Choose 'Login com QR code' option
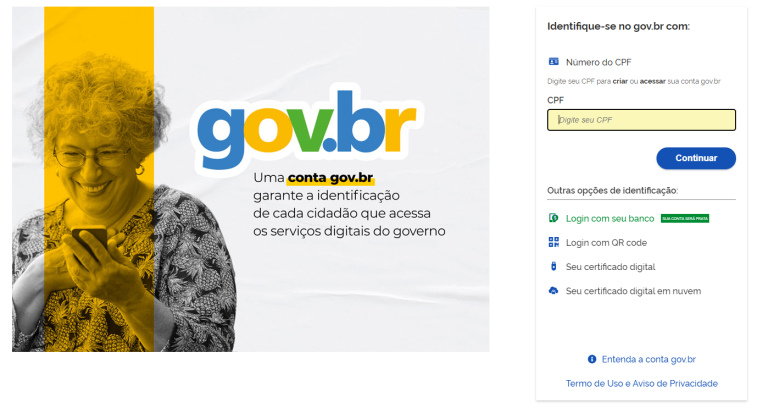The image size is (768, 413). click(x=606, y=243)
